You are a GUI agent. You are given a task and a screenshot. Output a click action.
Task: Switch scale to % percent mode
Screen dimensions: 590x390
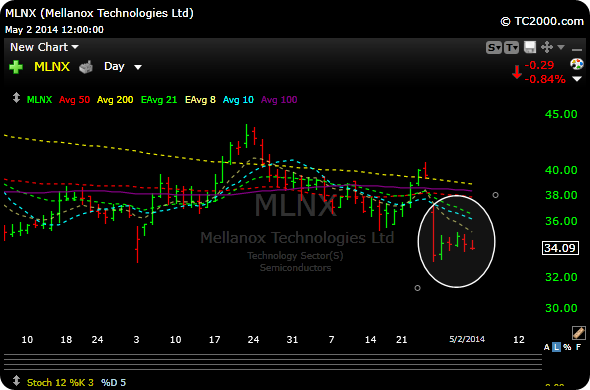tap(567, 347)
